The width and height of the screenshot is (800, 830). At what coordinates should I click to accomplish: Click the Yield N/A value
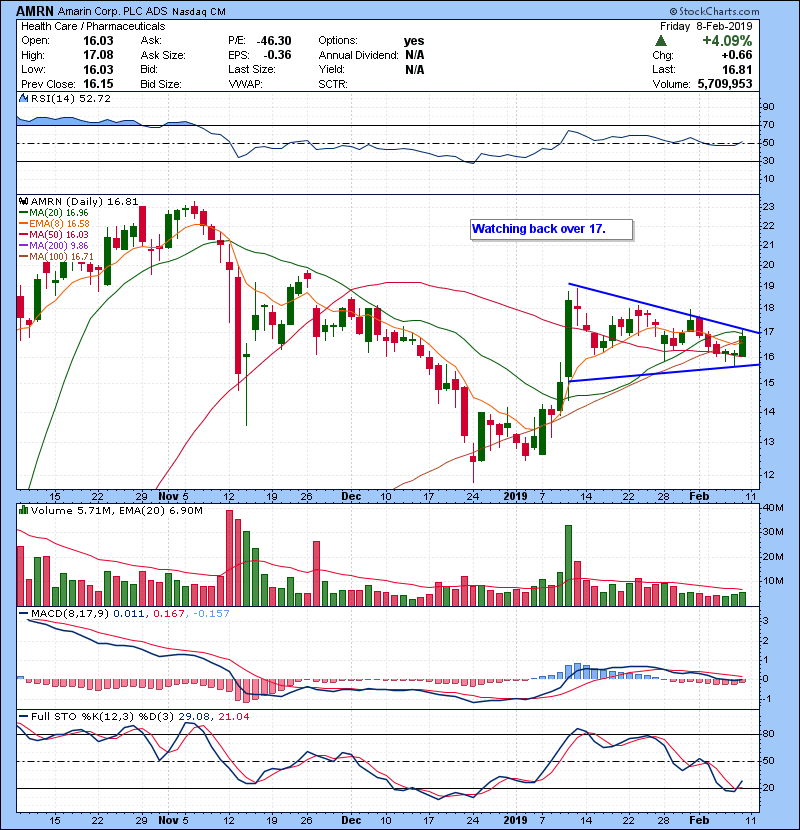point(415,69)
